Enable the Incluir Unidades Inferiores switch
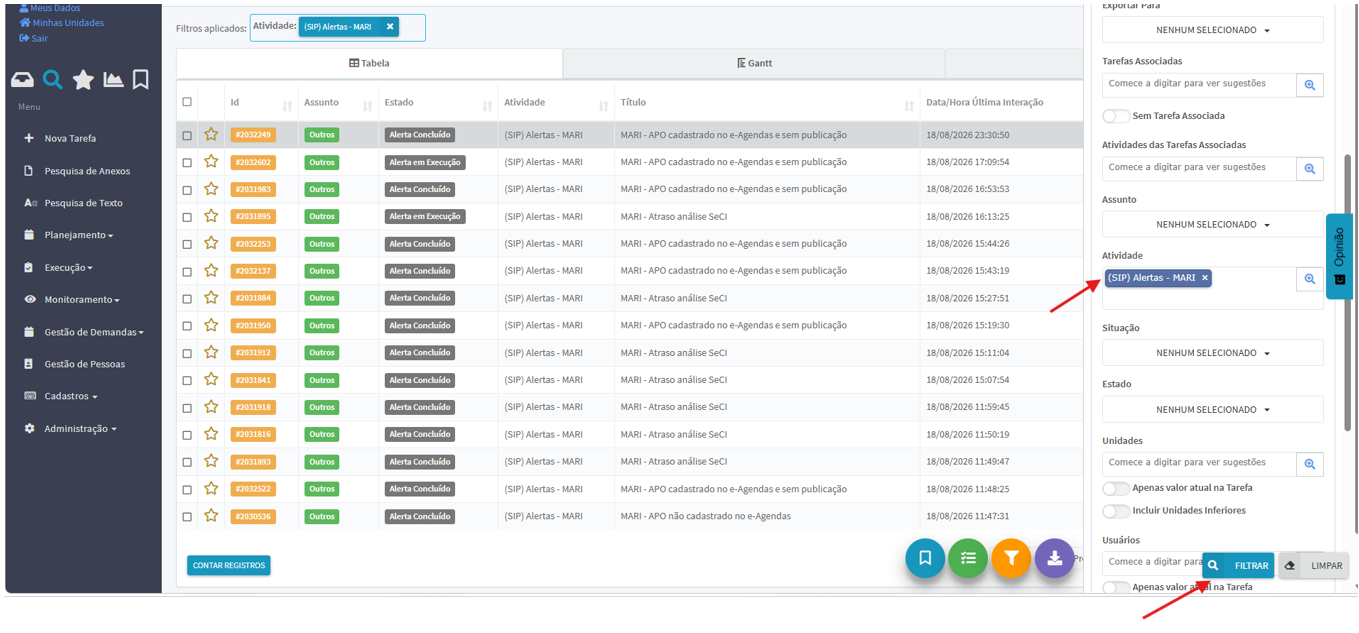Screen dimensions: 1359x633 click(1116, 511)
